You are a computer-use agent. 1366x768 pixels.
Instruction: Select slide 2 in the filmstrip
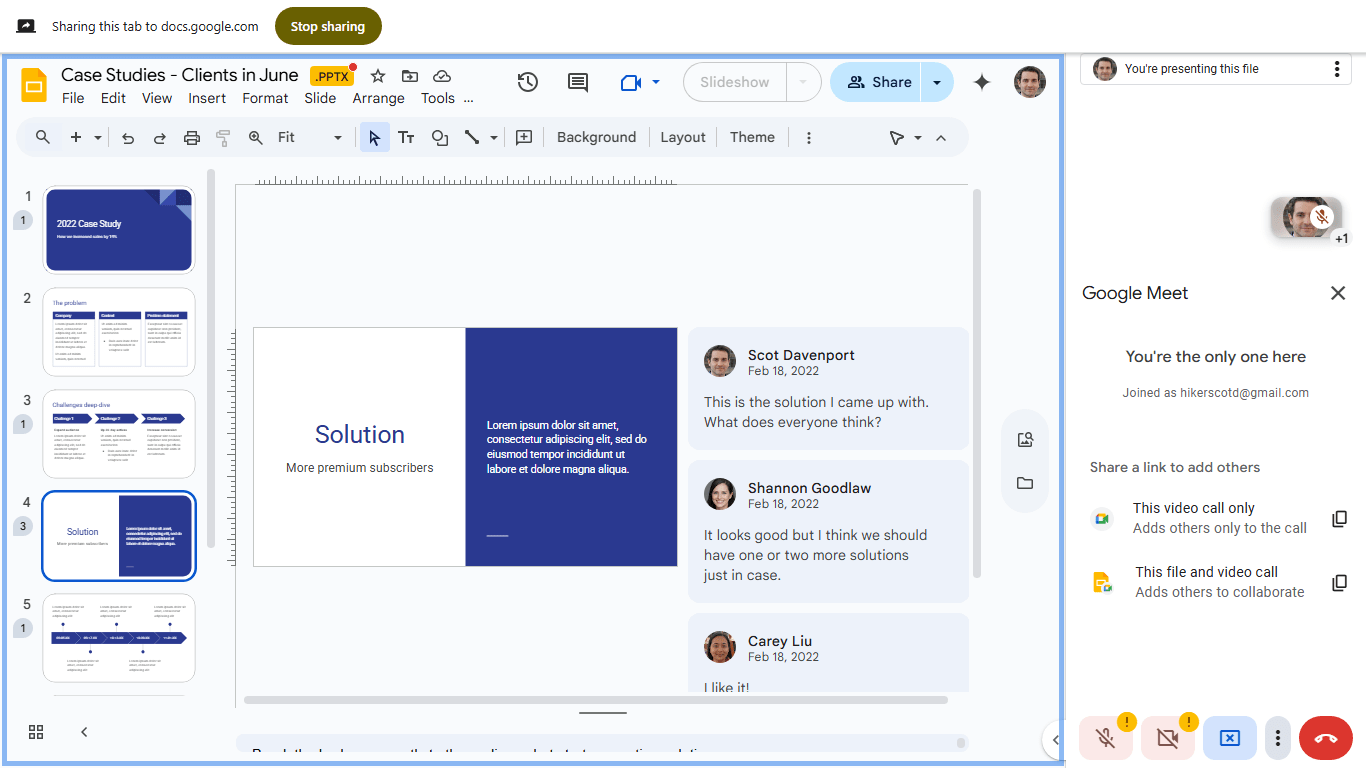point(118,332)
